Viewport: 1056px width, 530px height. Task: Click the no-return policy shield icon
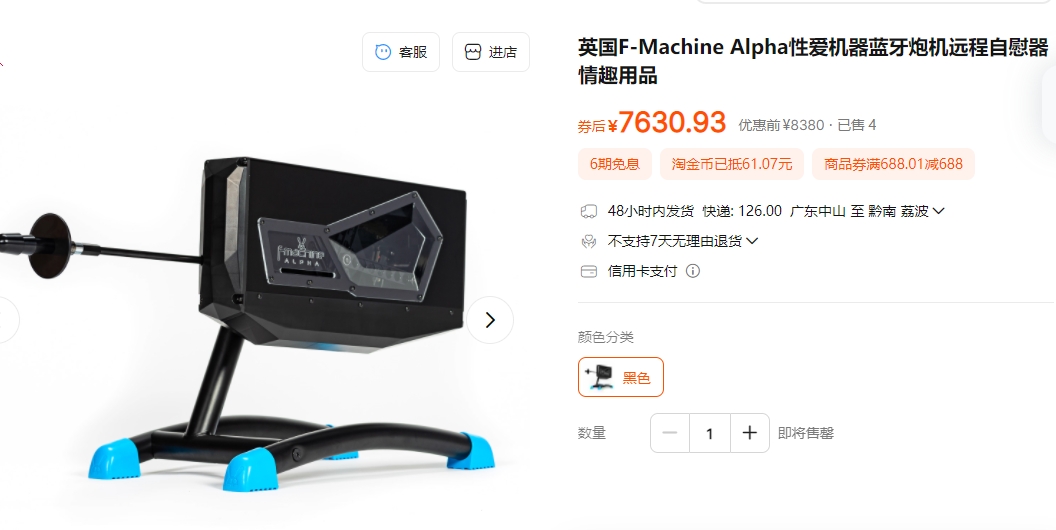tap(589, 241)
